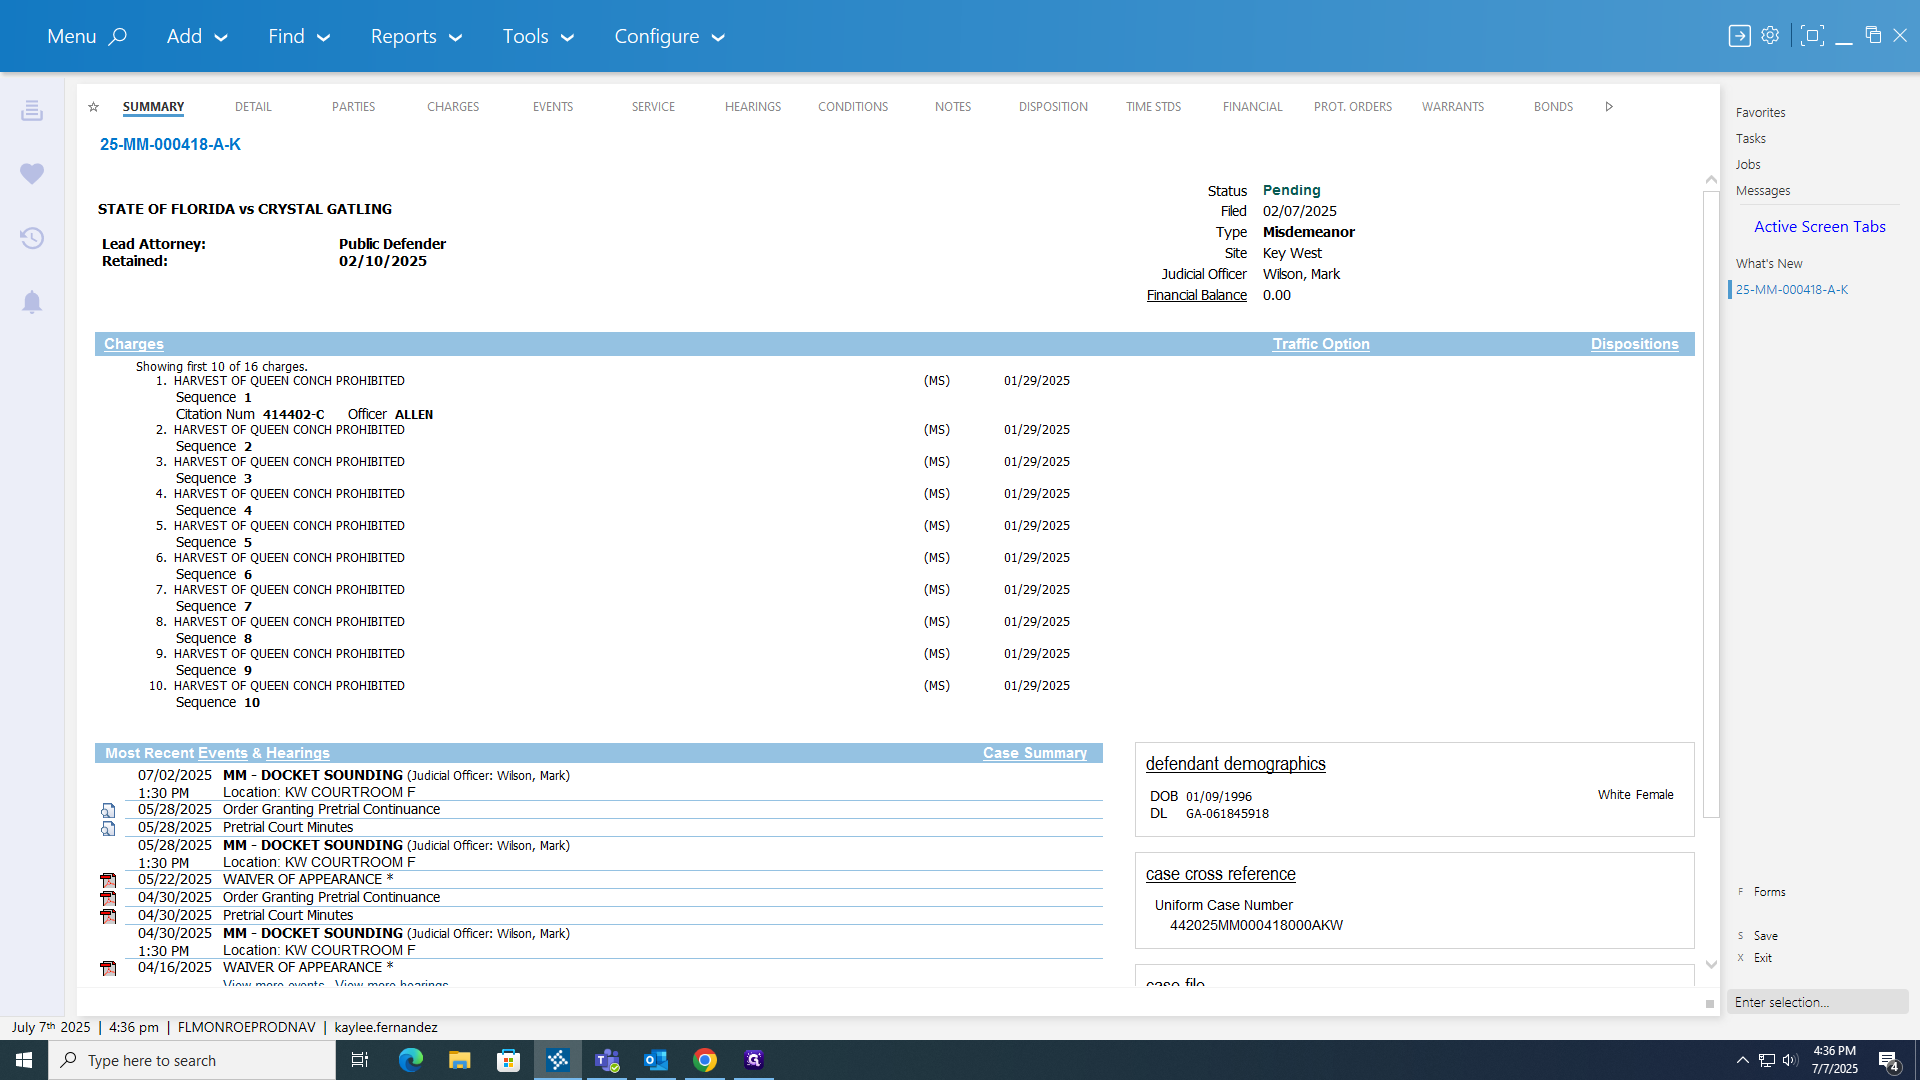Show hidden system tray icons chevron

pyautogui.click(x=1743, y=1060)
